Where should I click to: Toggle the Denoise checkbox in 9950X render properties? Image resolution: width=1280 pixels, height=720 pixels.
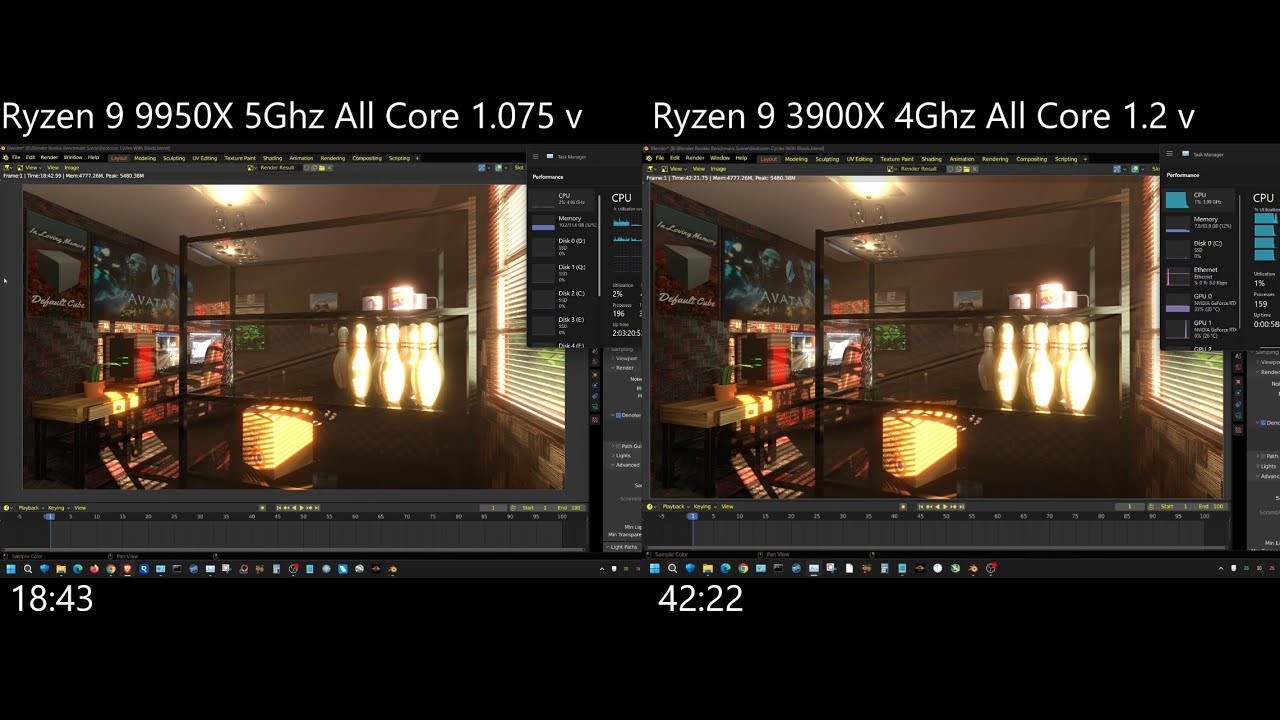point(618,415)
